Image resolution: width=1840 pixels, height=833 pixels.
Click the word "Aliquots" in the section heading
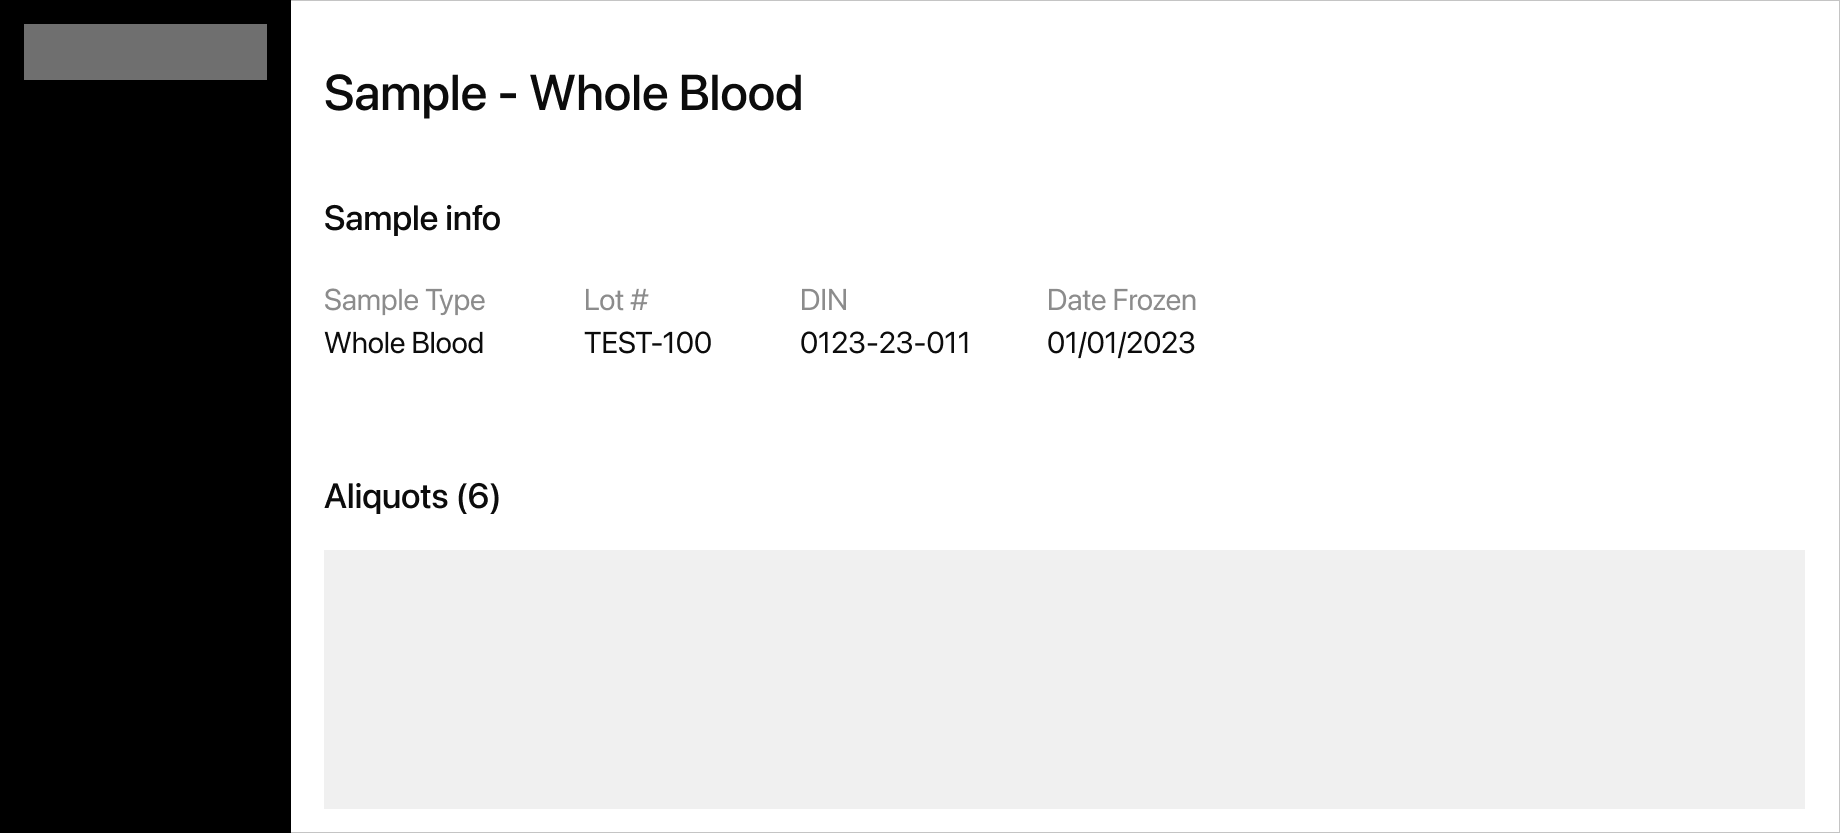[386, 497]
